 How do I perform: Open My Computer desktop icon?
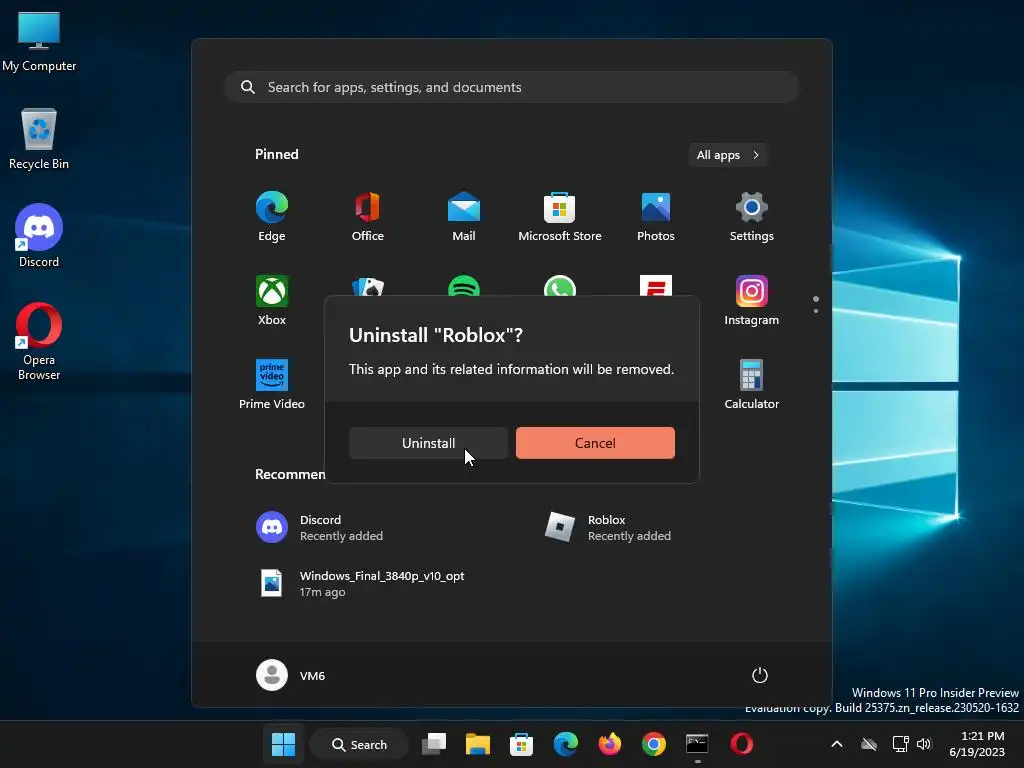39,40
